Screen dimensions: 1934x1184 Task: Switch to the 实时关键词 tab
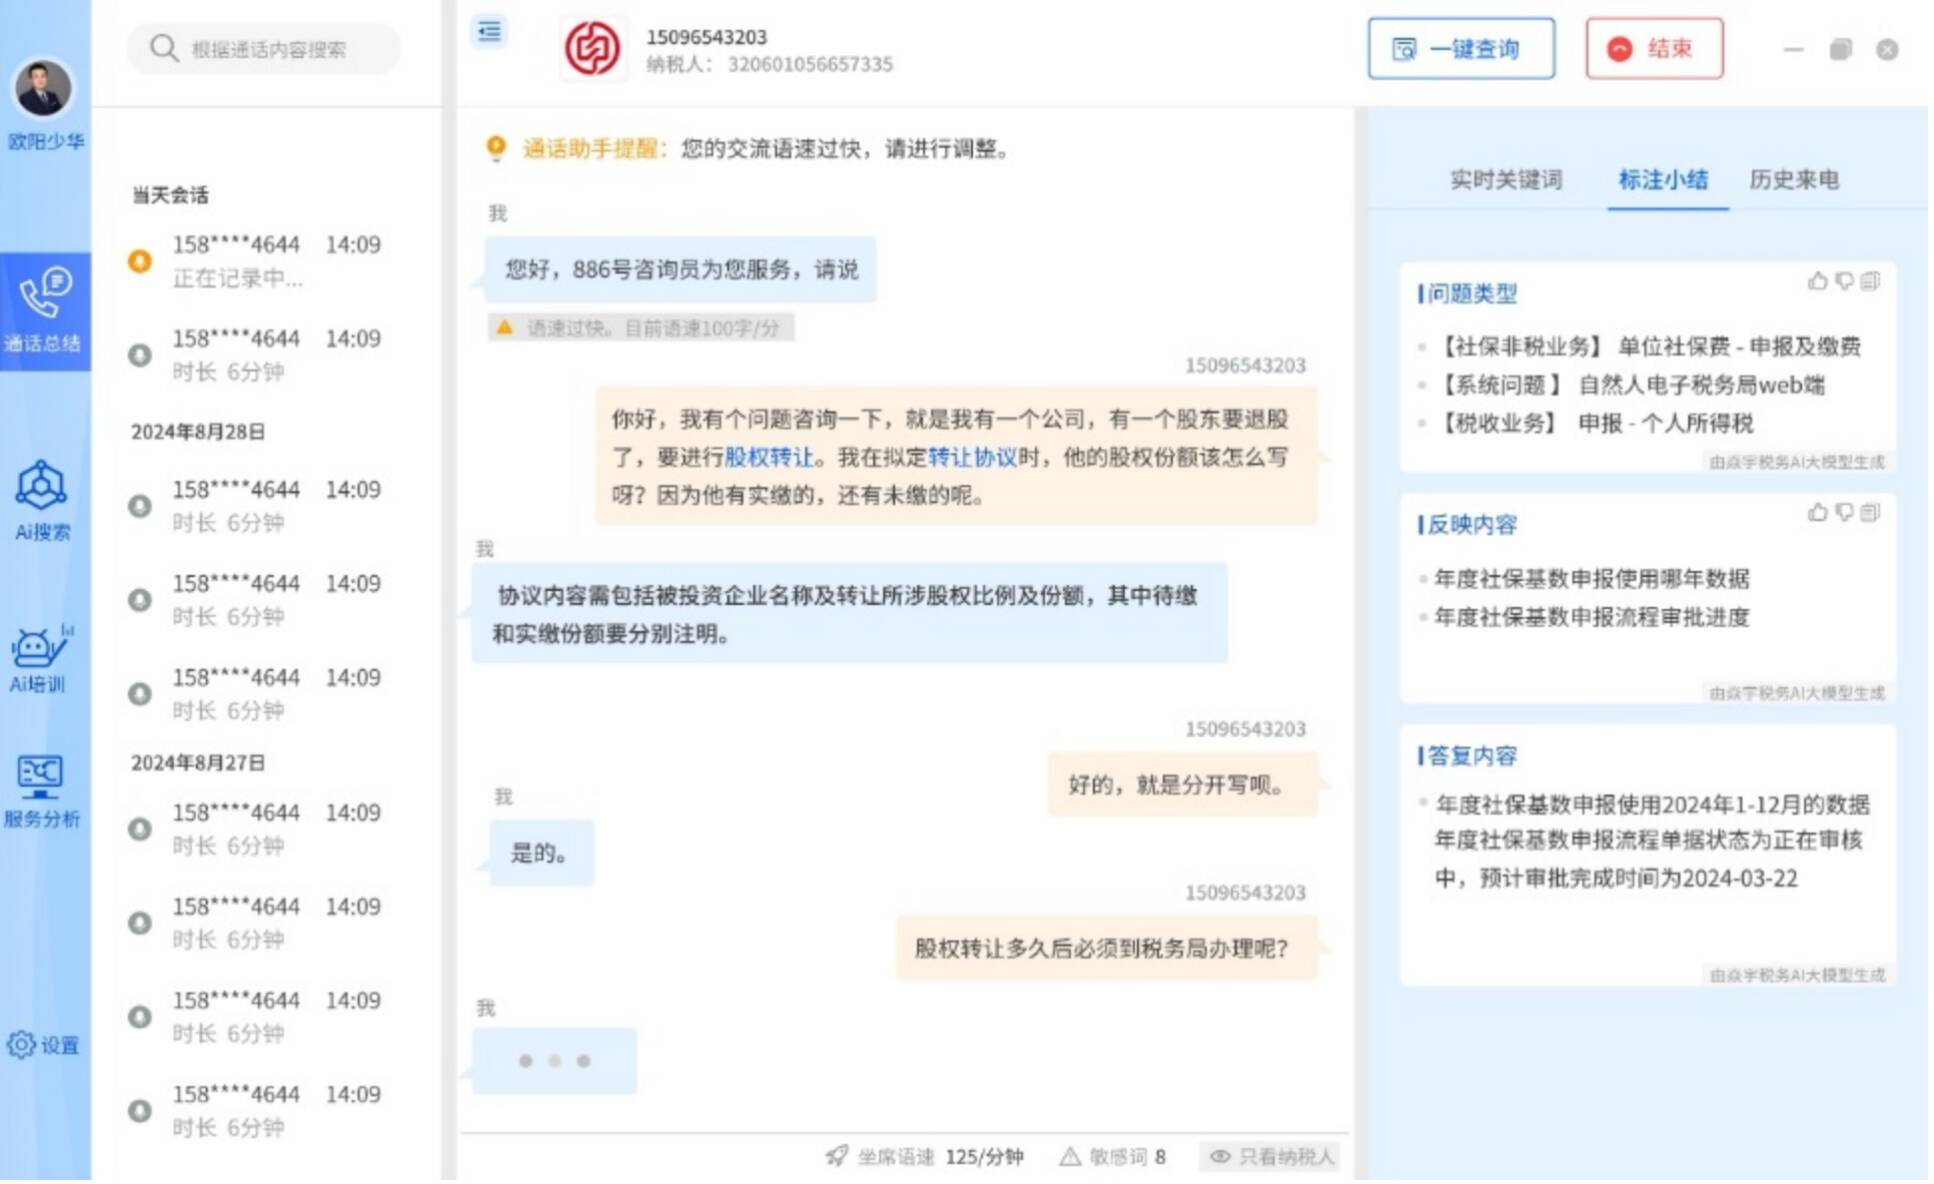coord(1505,180)
